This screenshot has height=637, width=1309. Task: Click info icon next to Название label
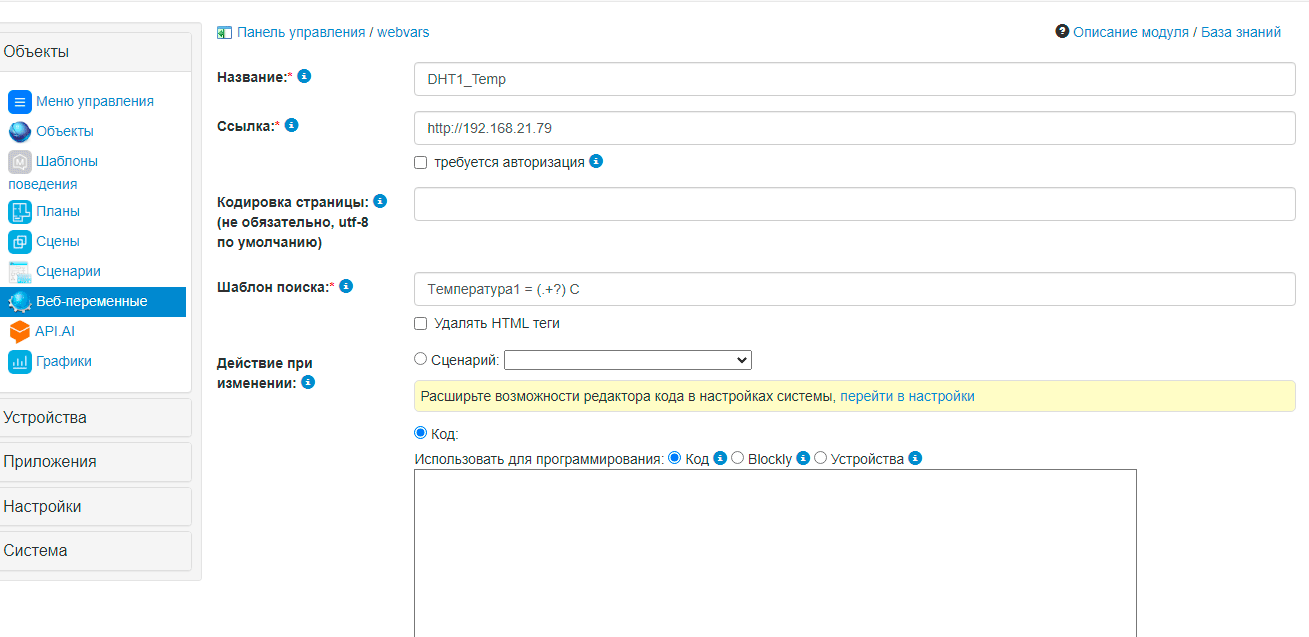(x=304, y=76)
